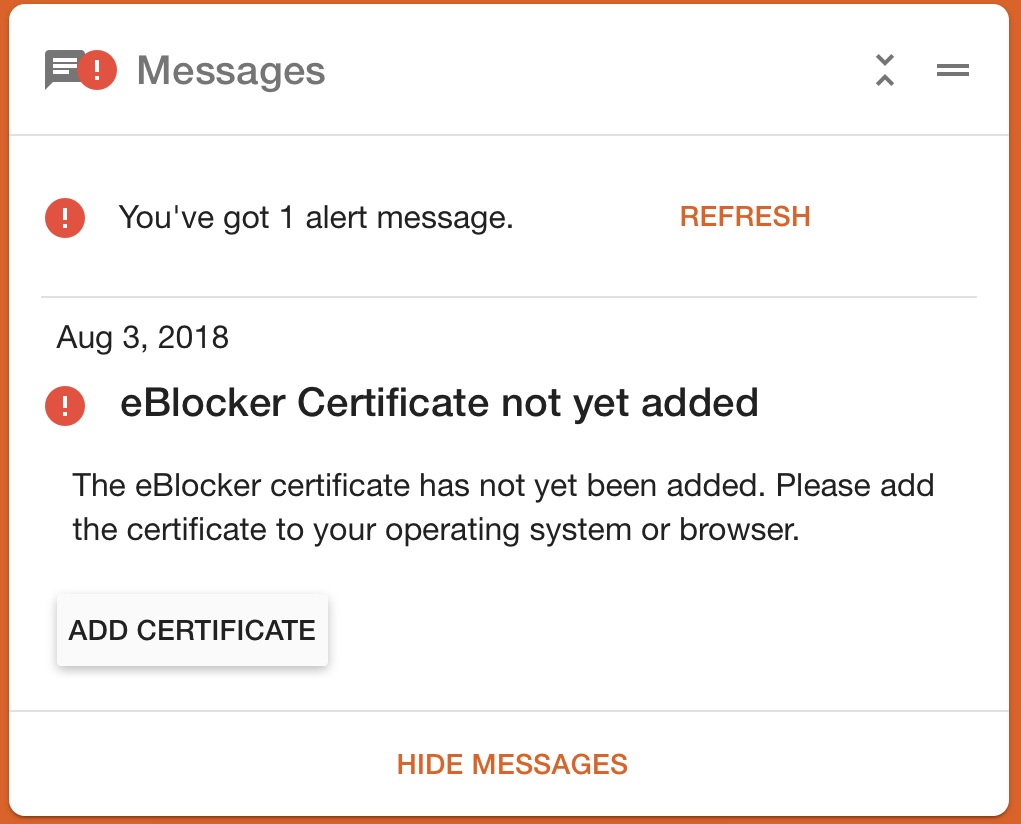The image size is (1021, 824).
Task: Click the orange border of the Messages card
Action: point(4,412)
